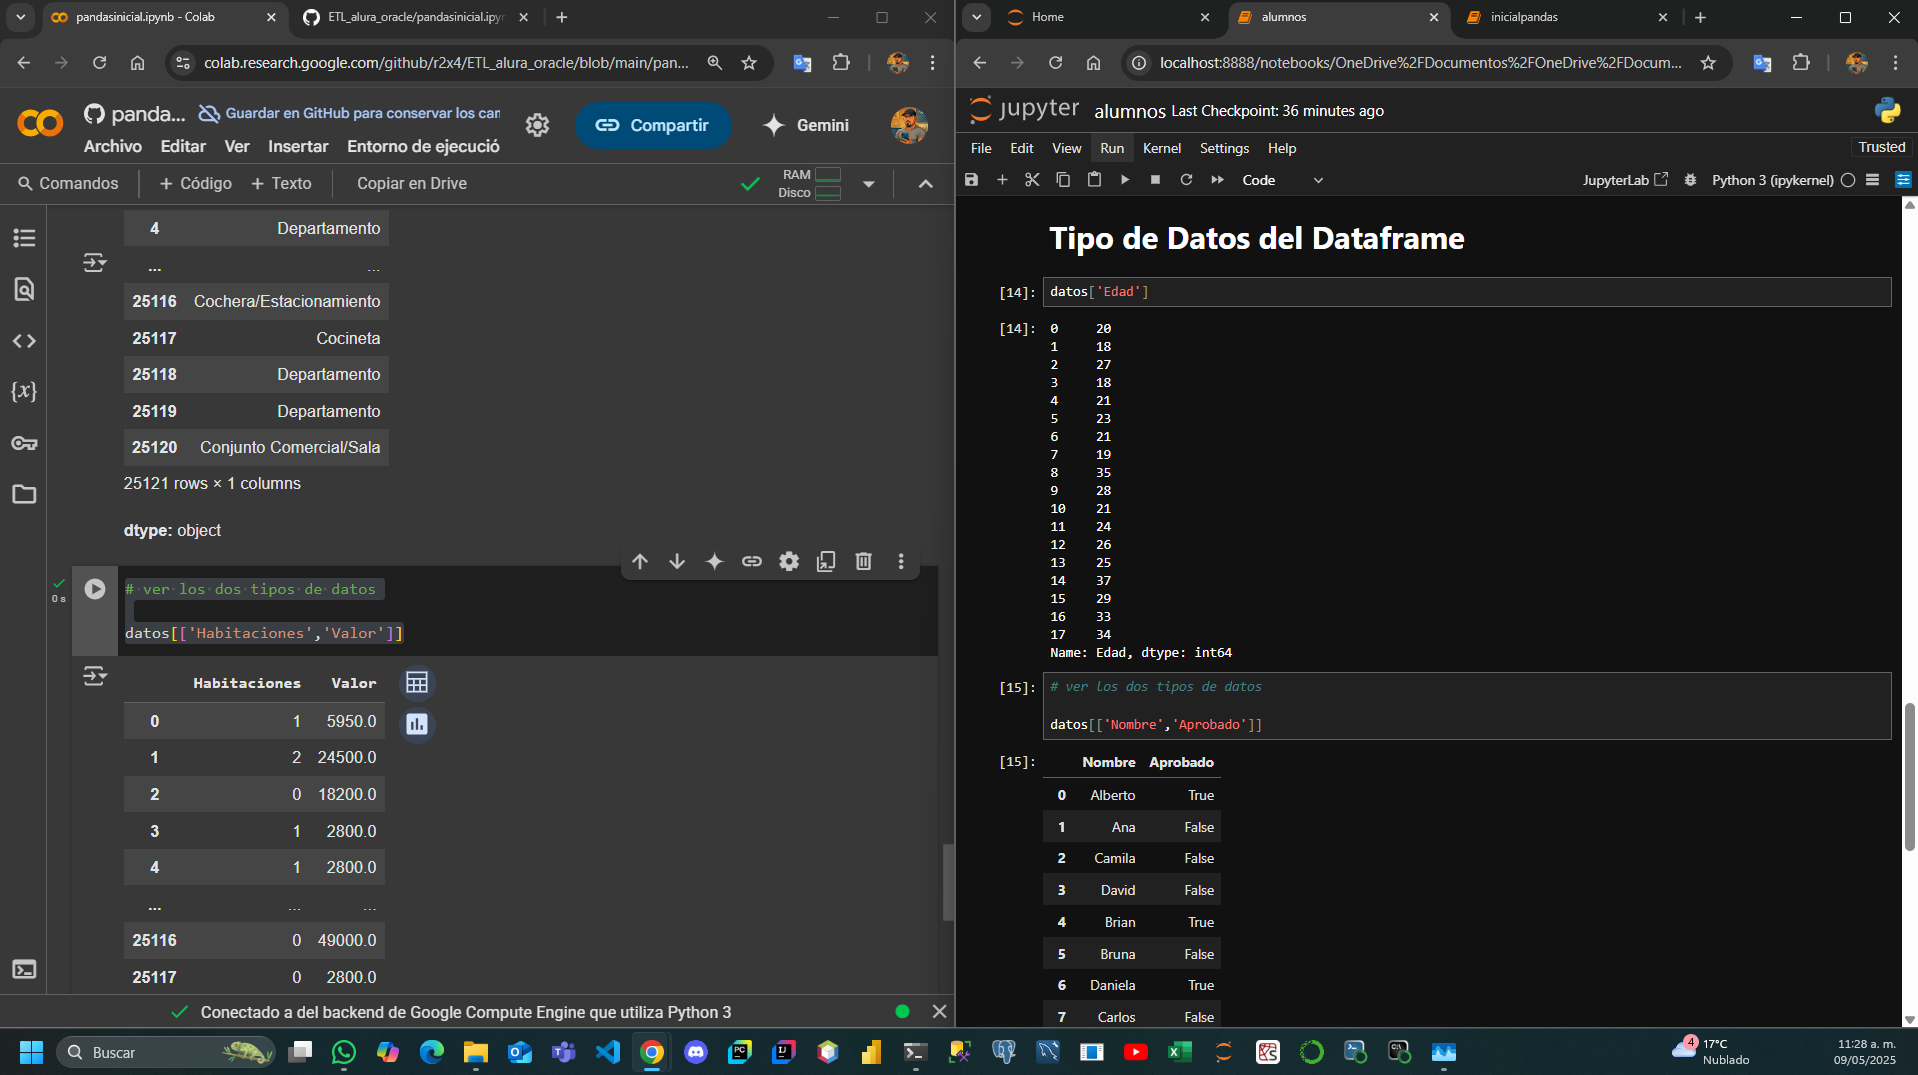
Task: Mirror cell in tab icon
Action: 826,562
